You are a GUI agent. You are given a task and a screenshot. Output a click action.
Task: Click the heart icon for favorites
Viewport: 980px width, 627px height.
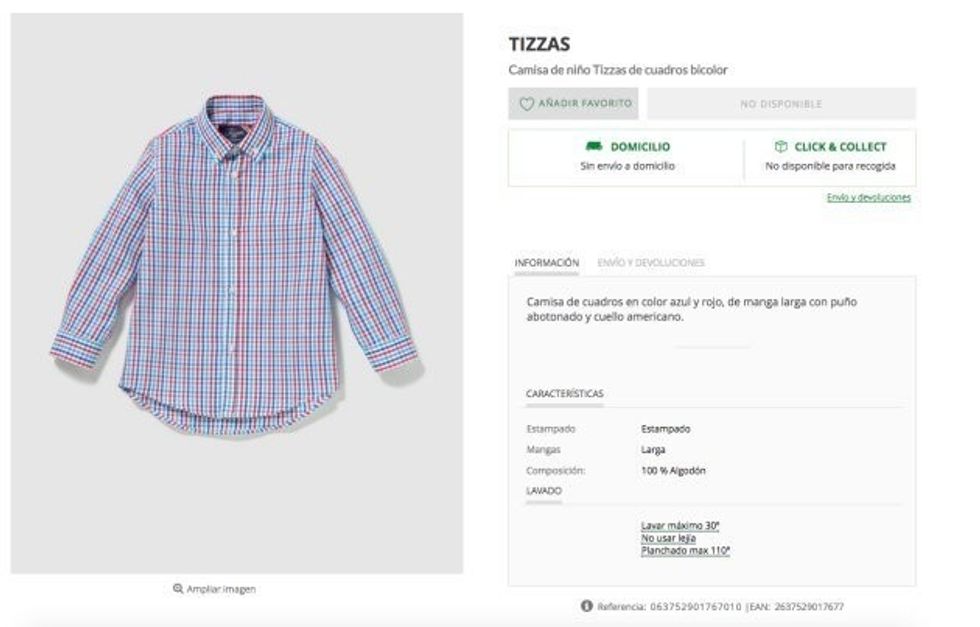click(526, 103)
